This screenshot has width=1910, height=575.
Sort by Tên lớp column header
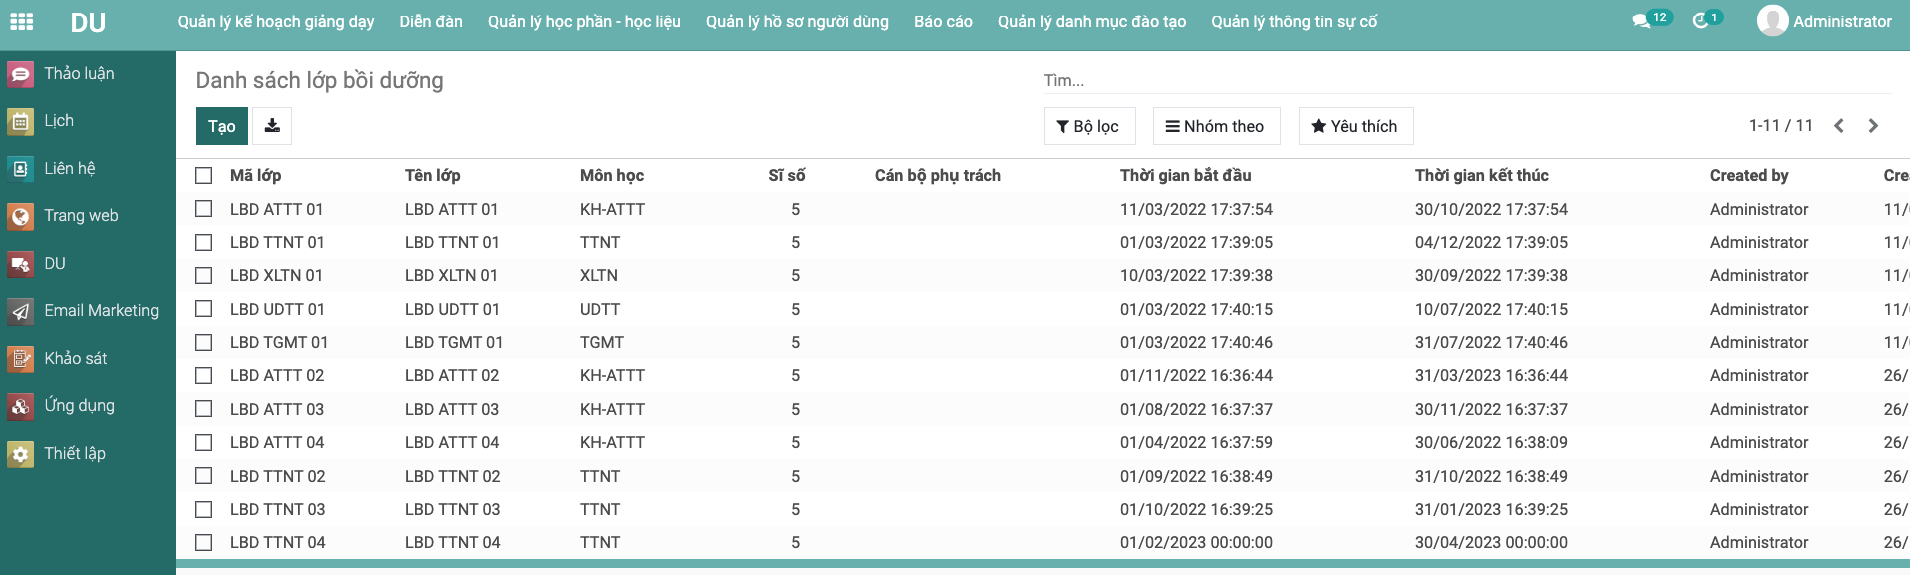pos(432,176)
